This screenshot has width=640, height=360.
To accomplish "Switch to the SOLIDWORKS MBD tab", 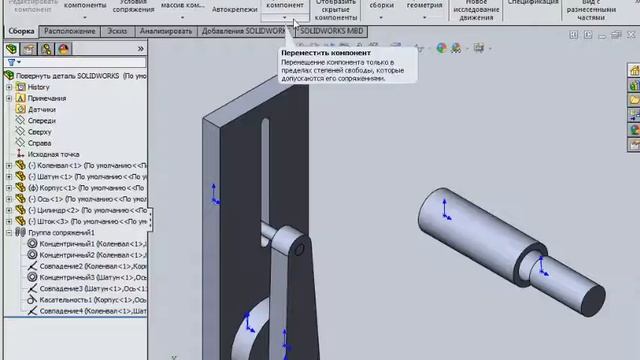I will pos(331,31).
